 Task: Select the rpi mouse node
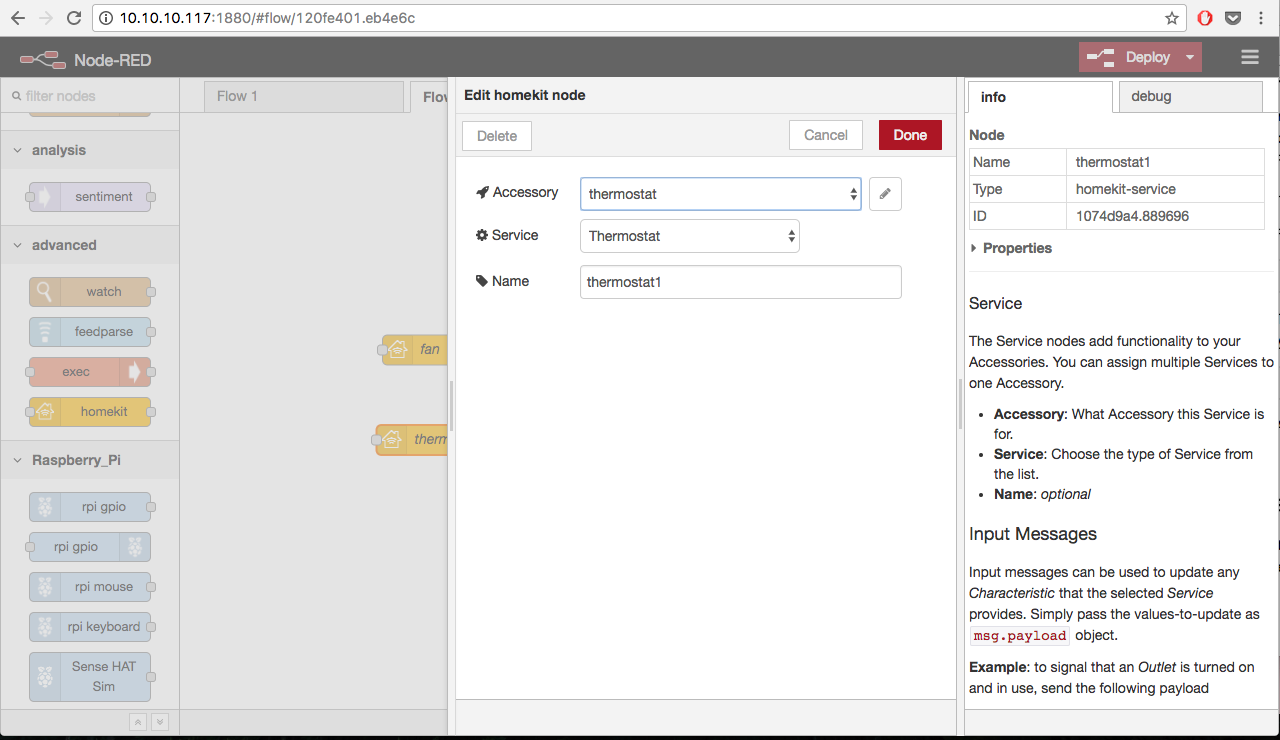point(90,587)
